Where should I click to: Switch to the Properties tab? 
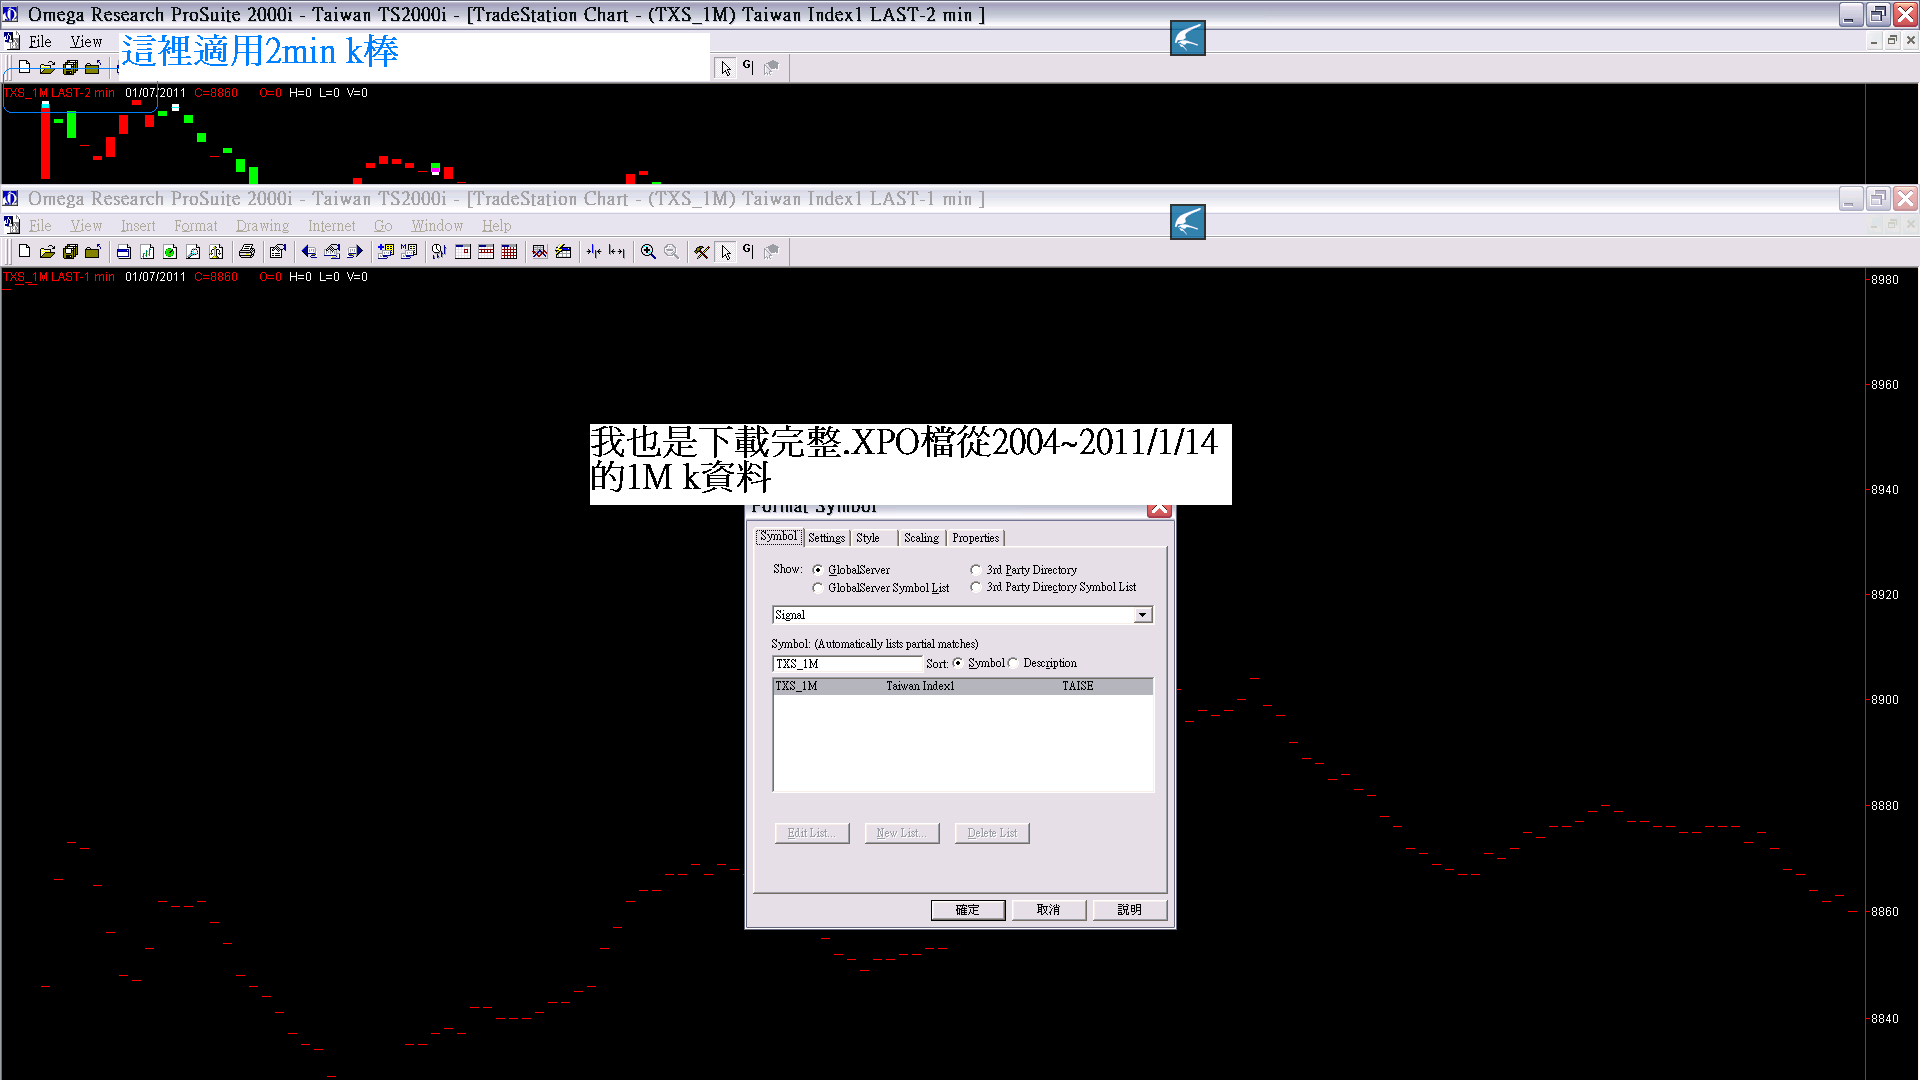pos(975,538)
